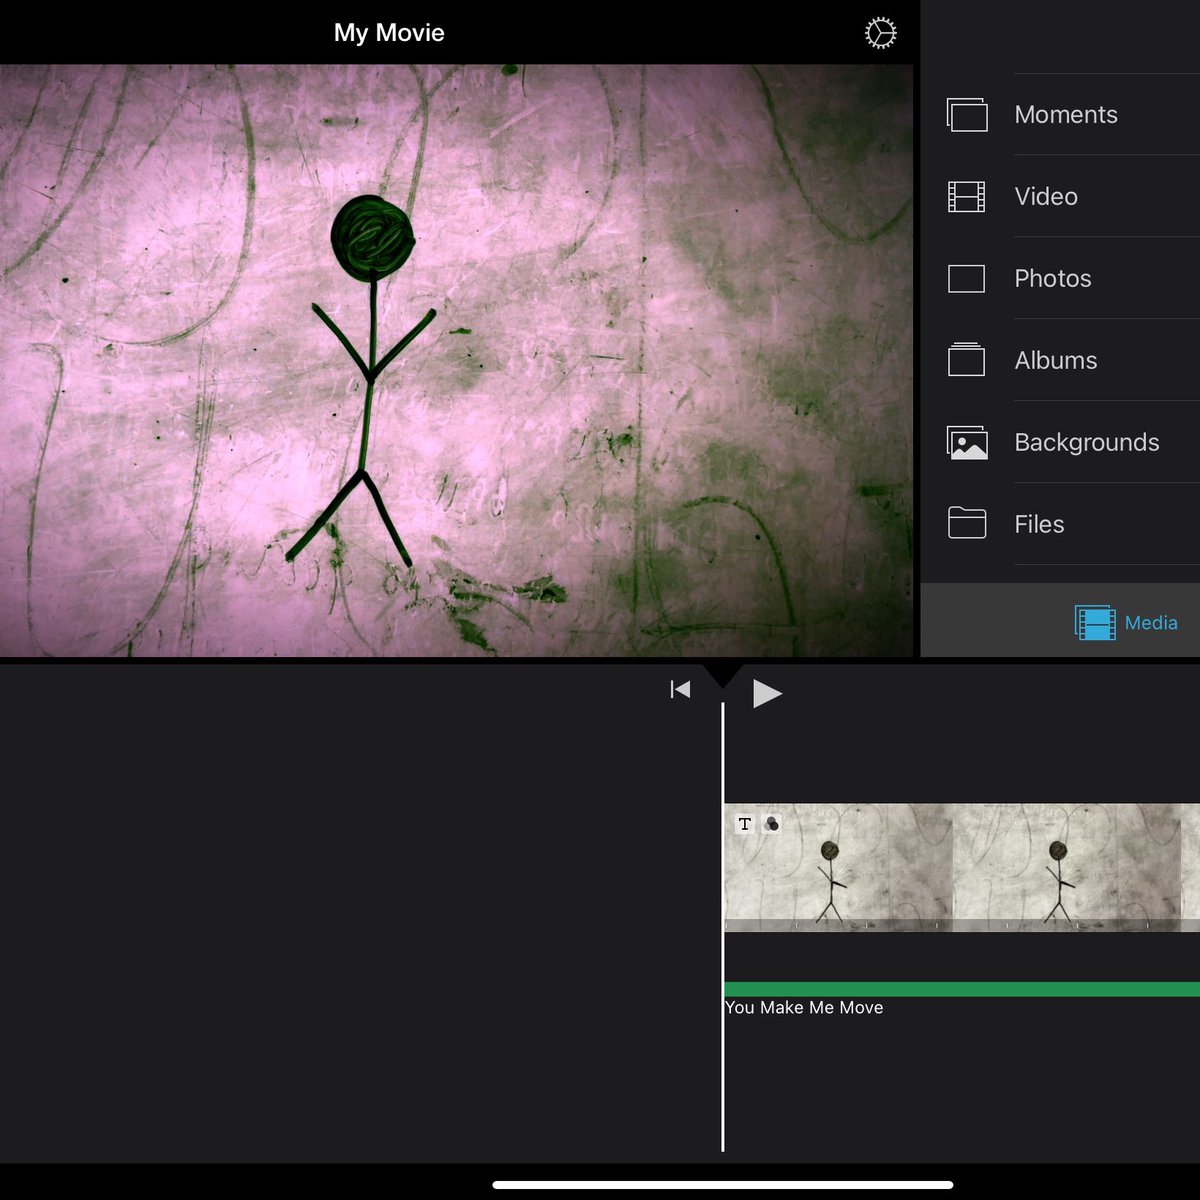Click the Albums stack icon
1200x1200 pixels.
(967, 359)
